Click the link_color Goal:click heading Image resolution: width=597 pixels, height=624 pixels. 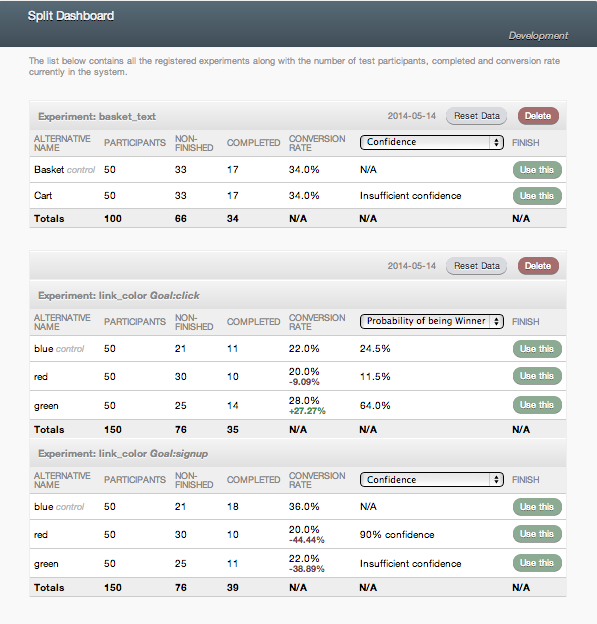pos(119,296)
